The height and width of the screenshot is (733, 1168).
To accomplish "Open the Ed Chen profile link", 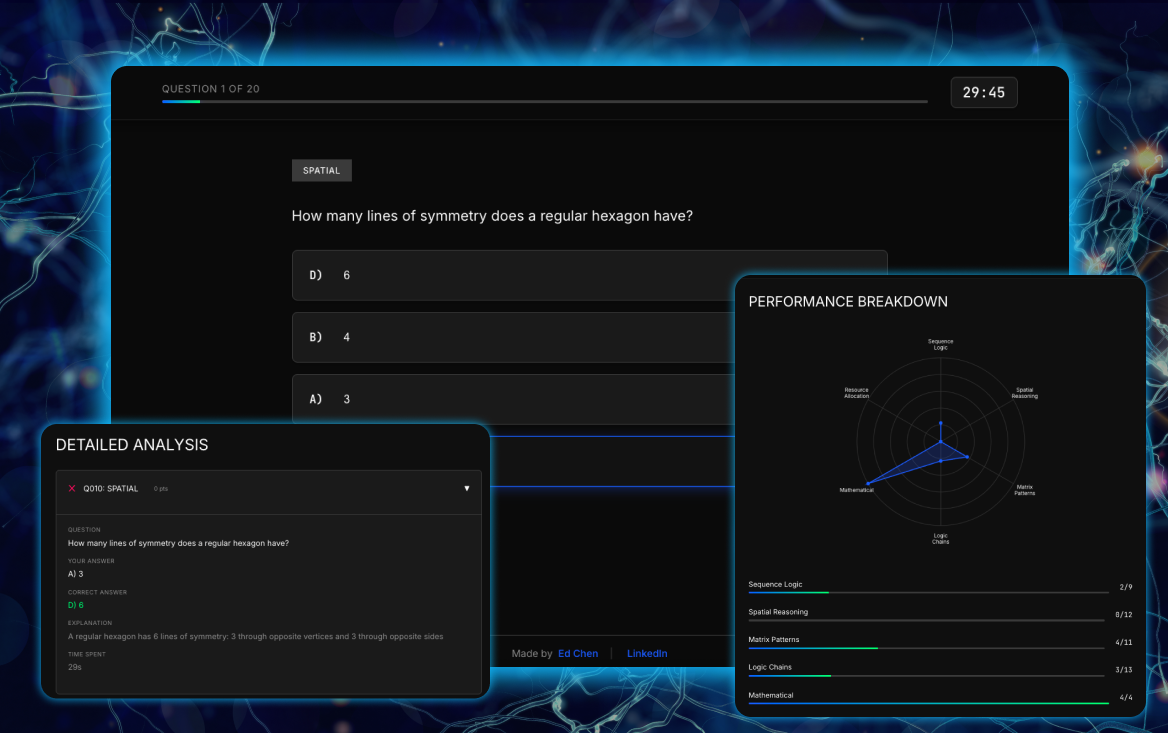I will pos(577,653).
